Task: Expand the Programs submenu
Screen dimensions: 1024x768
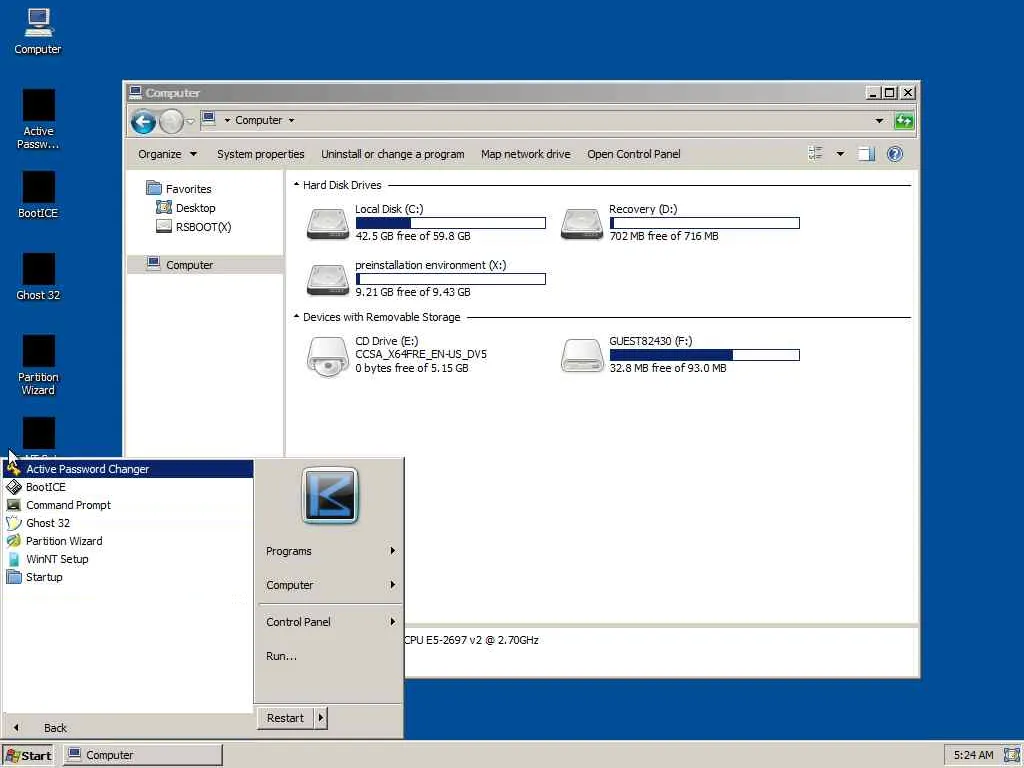Action: [x=330, y=551]
